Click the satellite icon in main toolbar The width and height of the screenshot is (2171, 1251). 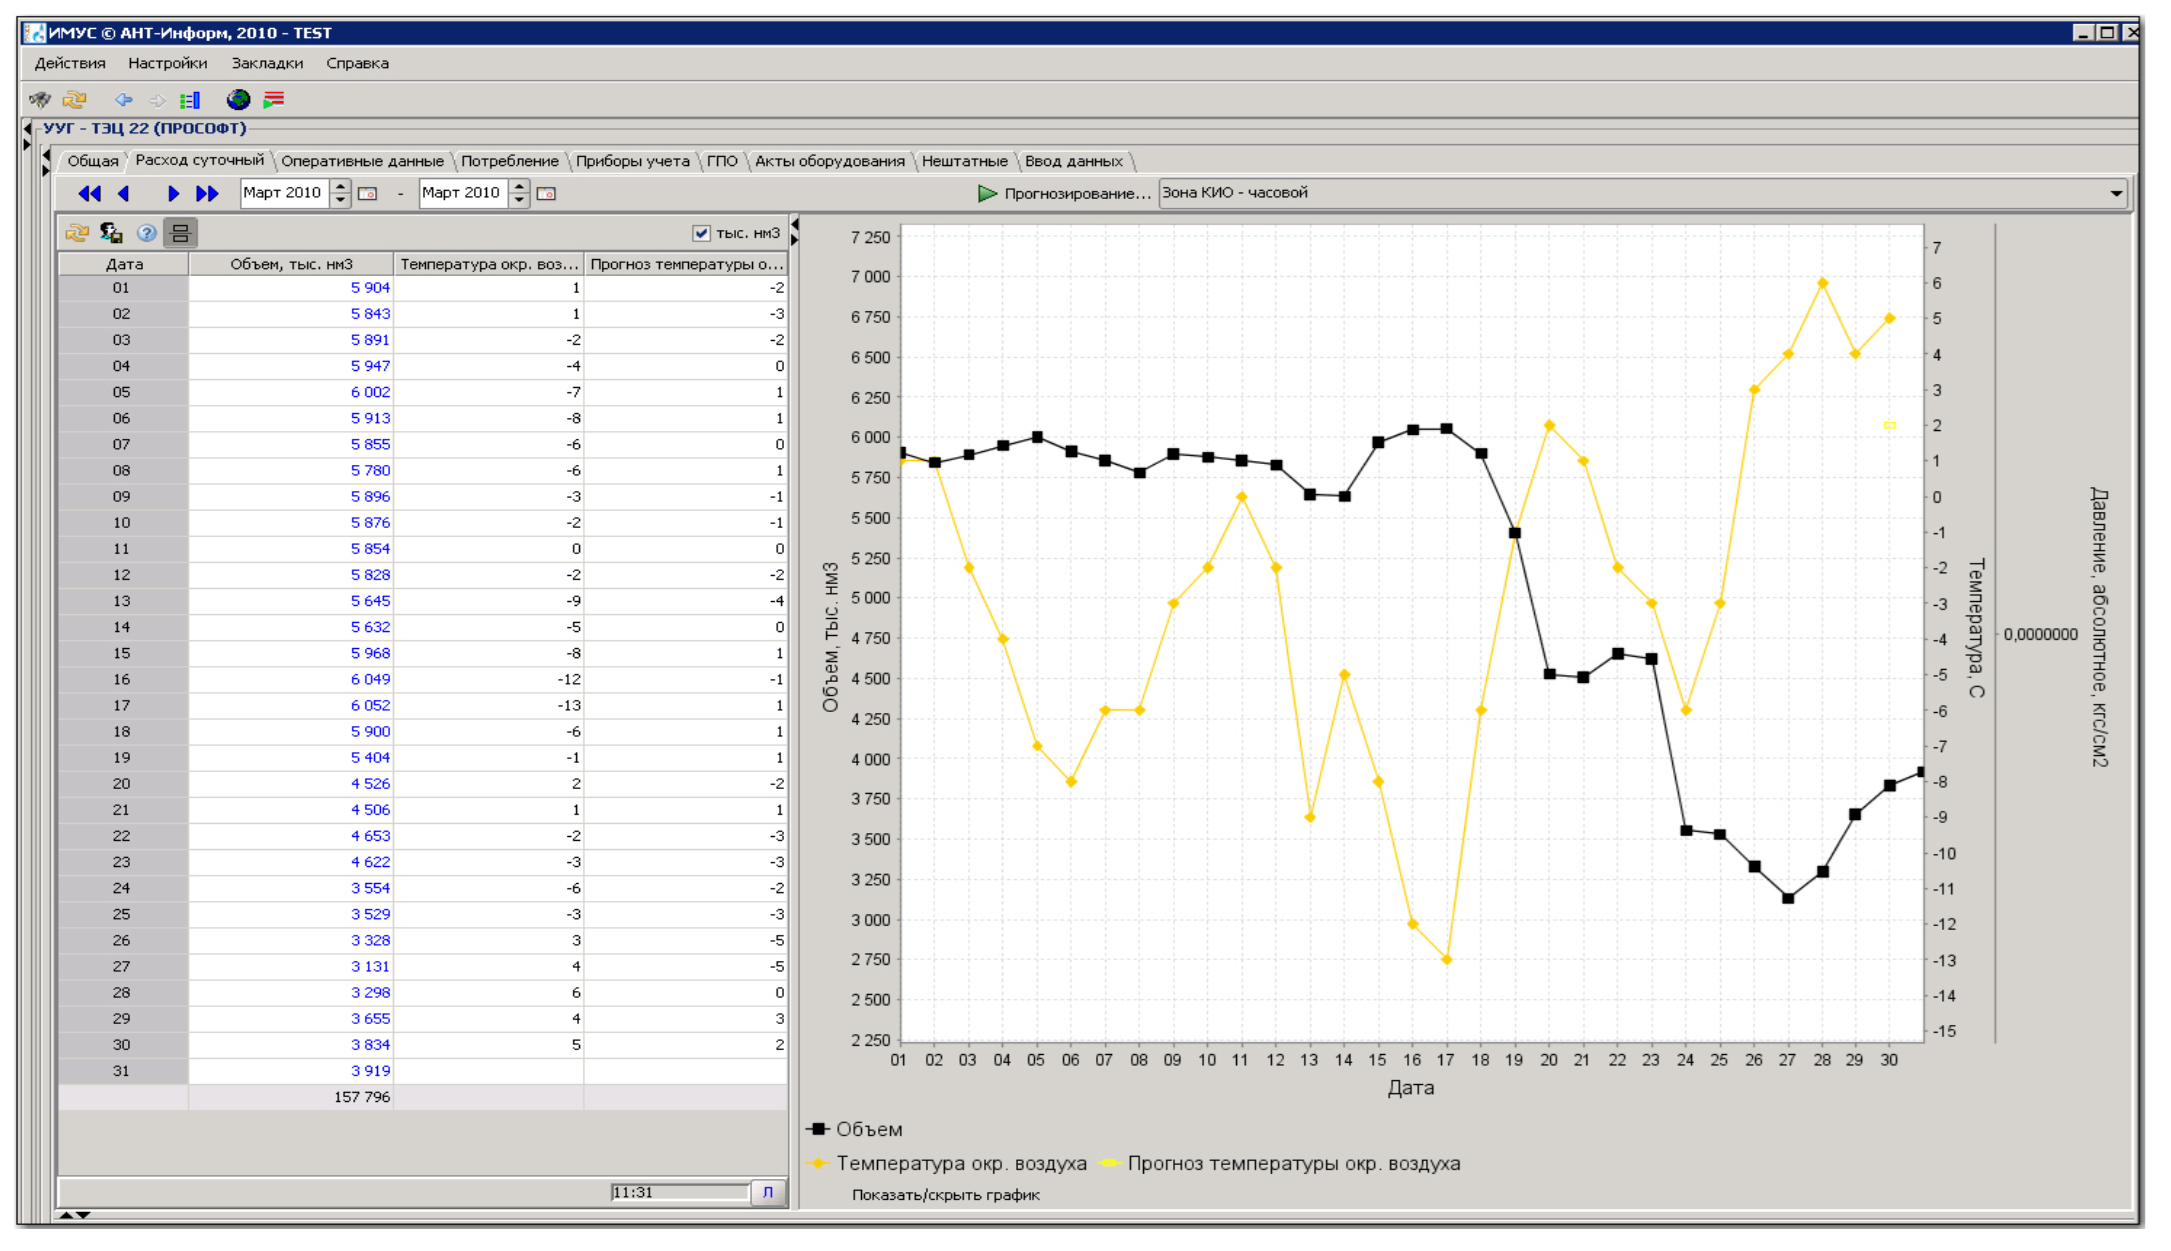40,99
